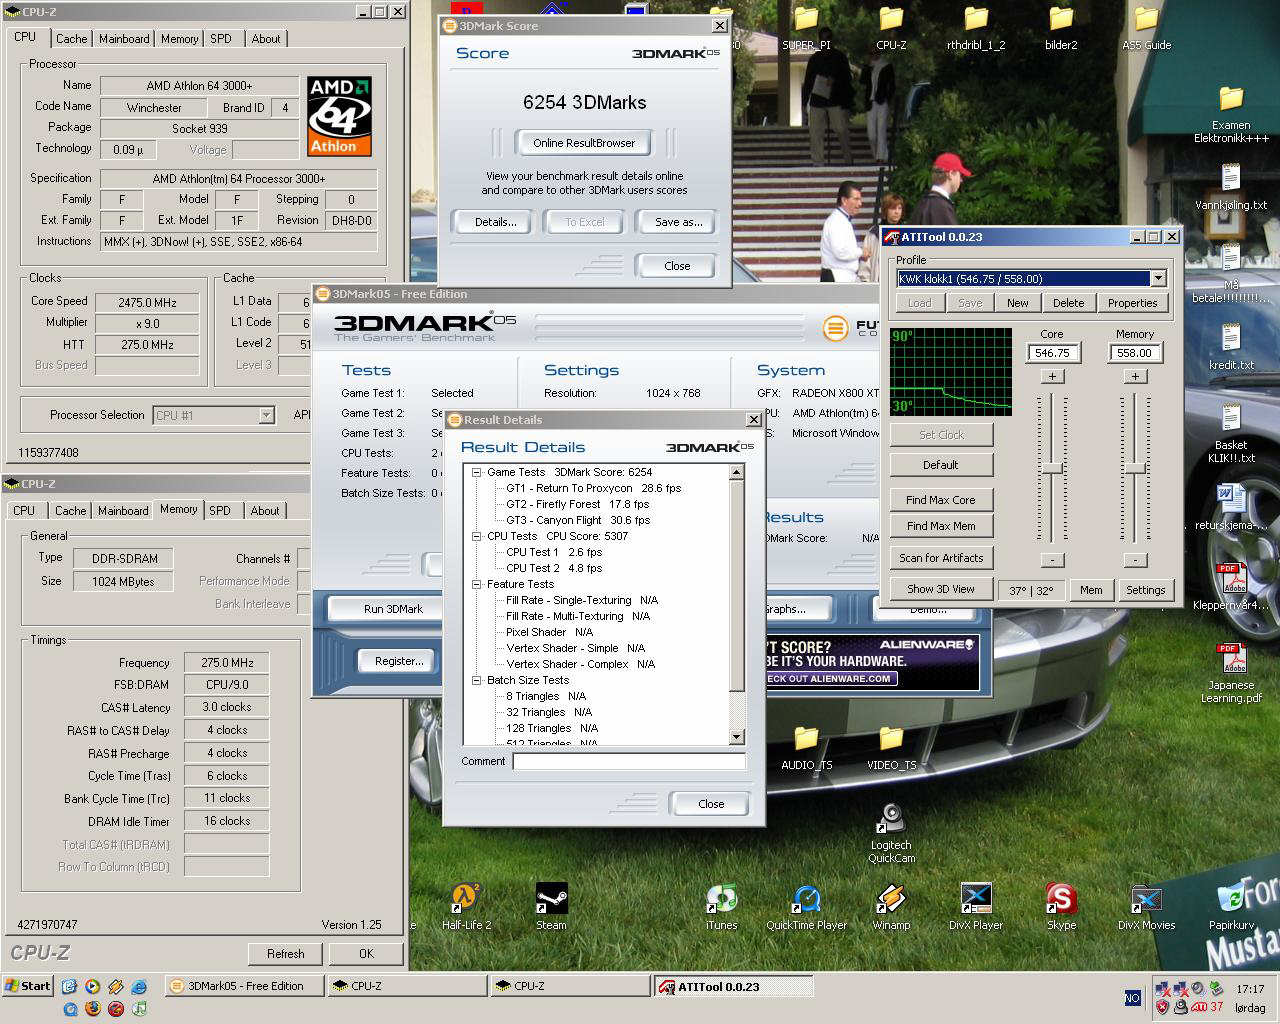This screenshot has height=1024, width=1280.
Task: Open the bilder2 desktop folder
Action: tap(1061, 28)
